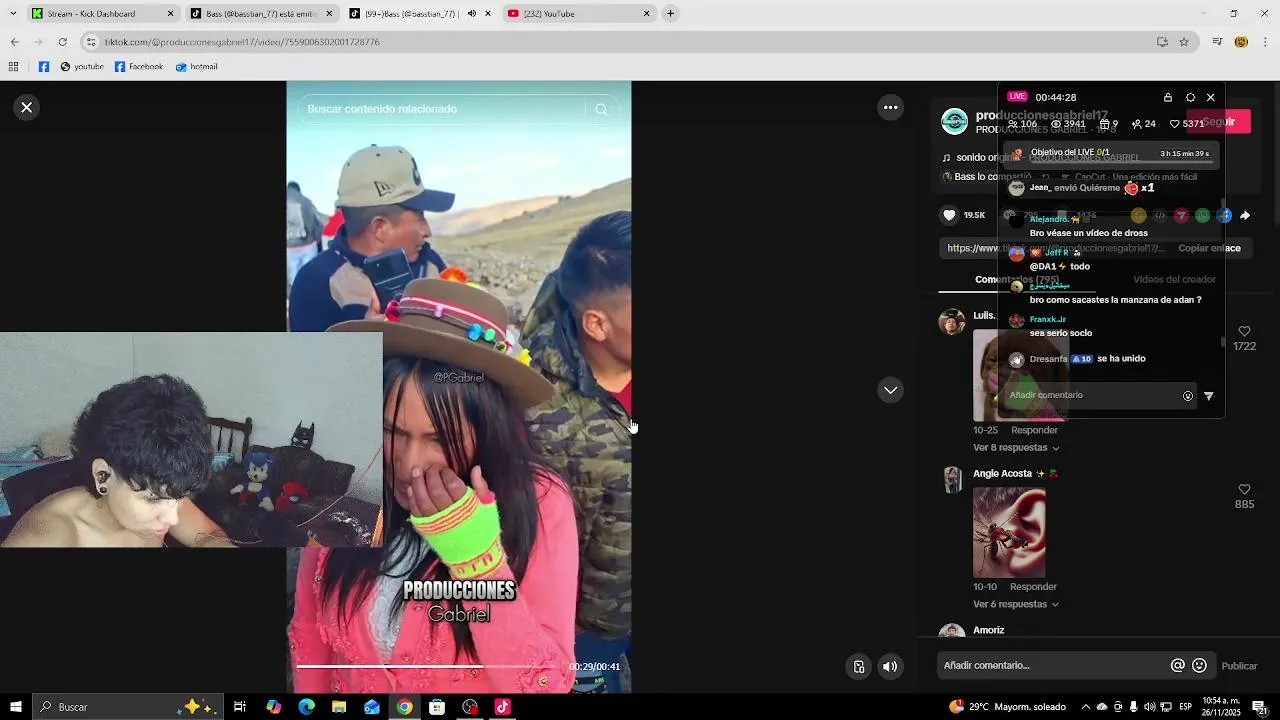This screenshot has width=1280, height=720.
Task: Open Chrome three-dot menu
Action: coord(1265,42)
